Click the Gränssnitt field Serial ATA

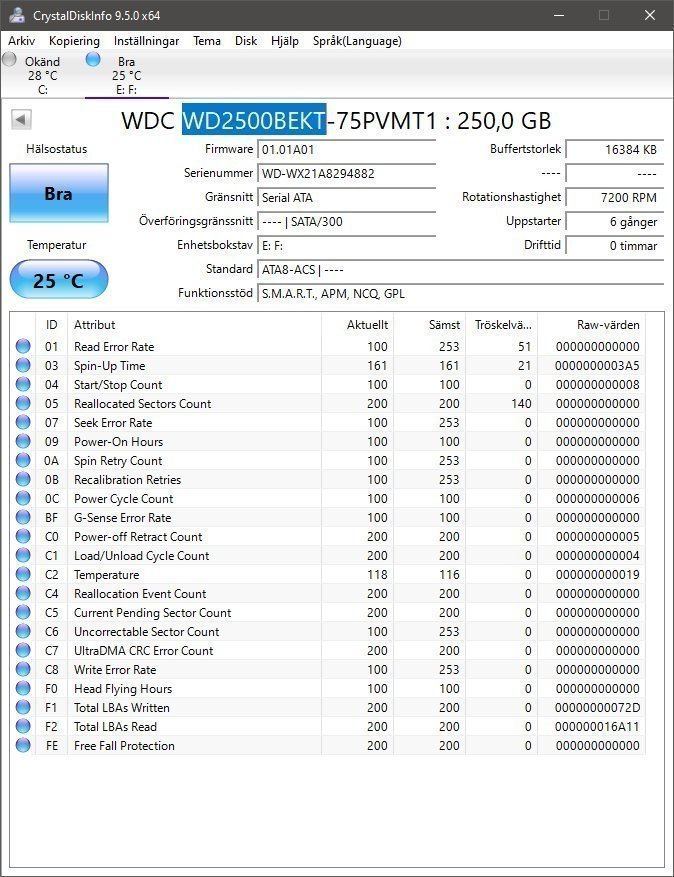click(346, 197)
